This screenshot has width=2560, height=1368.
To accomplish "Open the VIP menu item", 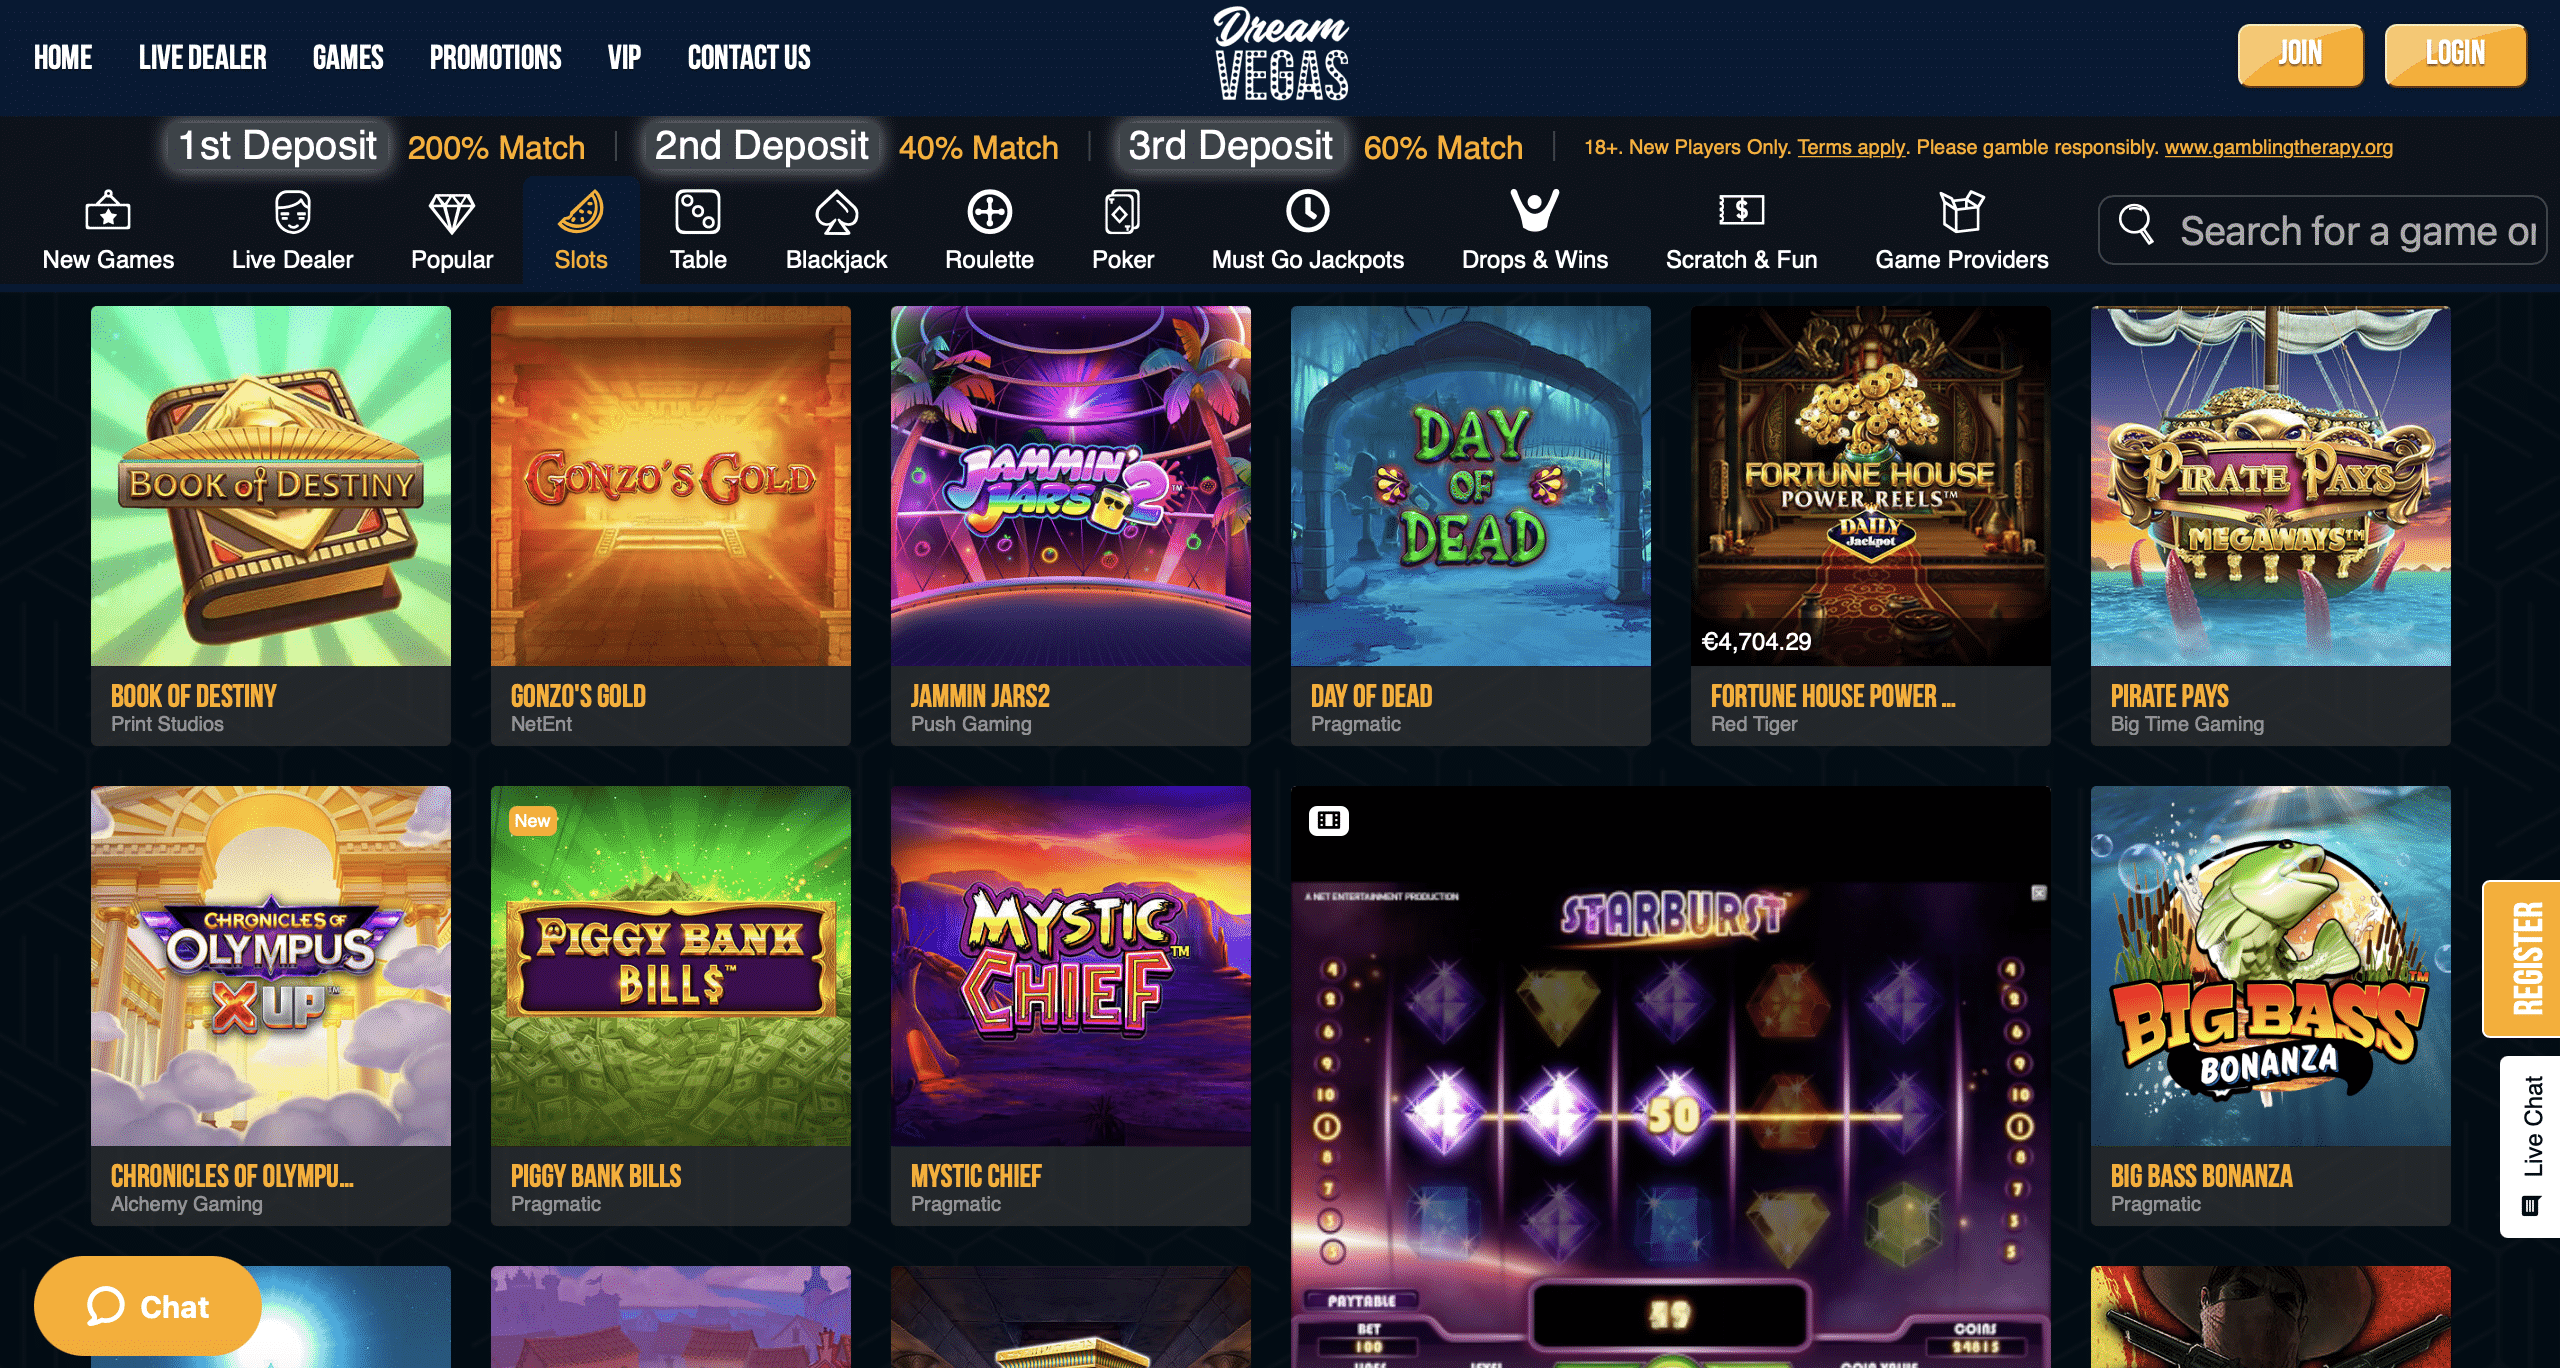I will tap(624, 57).
